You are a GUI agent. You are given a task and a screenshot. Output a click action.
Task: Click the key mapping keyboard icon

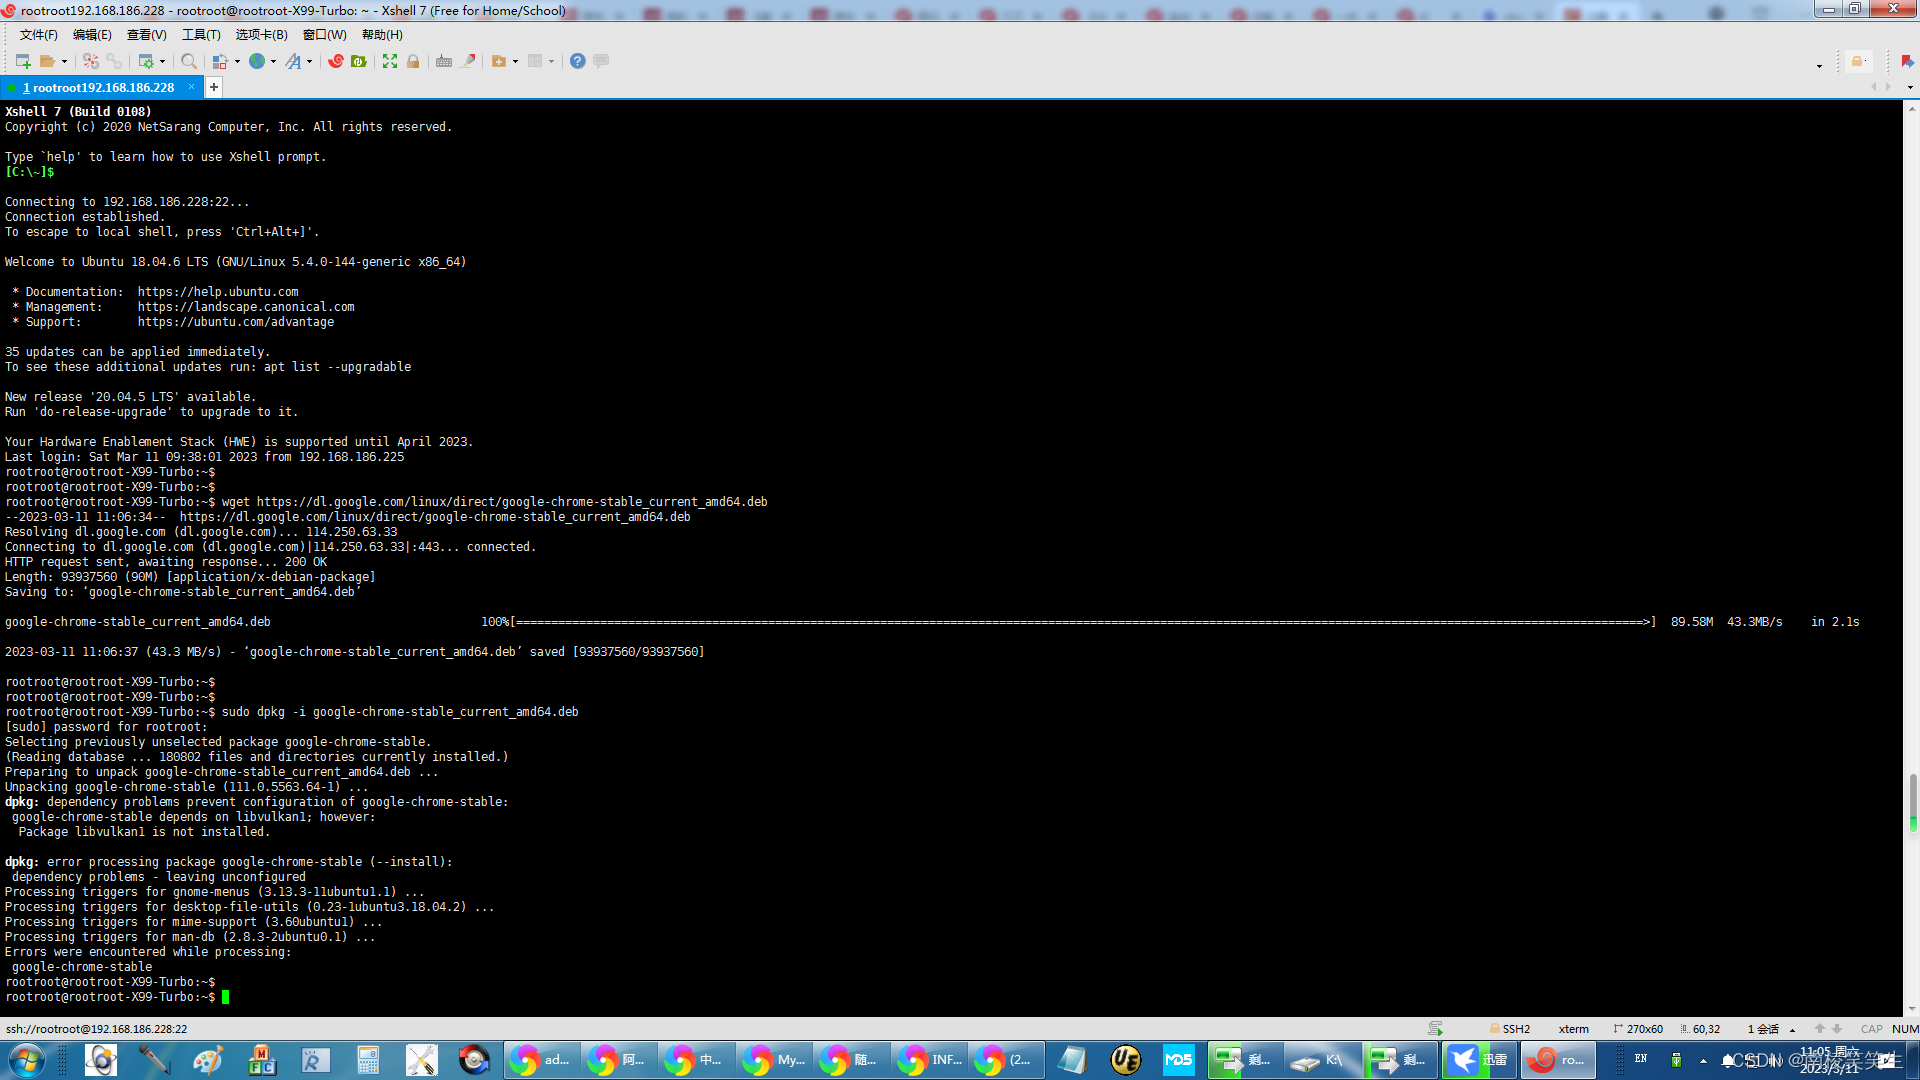(x=444, y=61)
